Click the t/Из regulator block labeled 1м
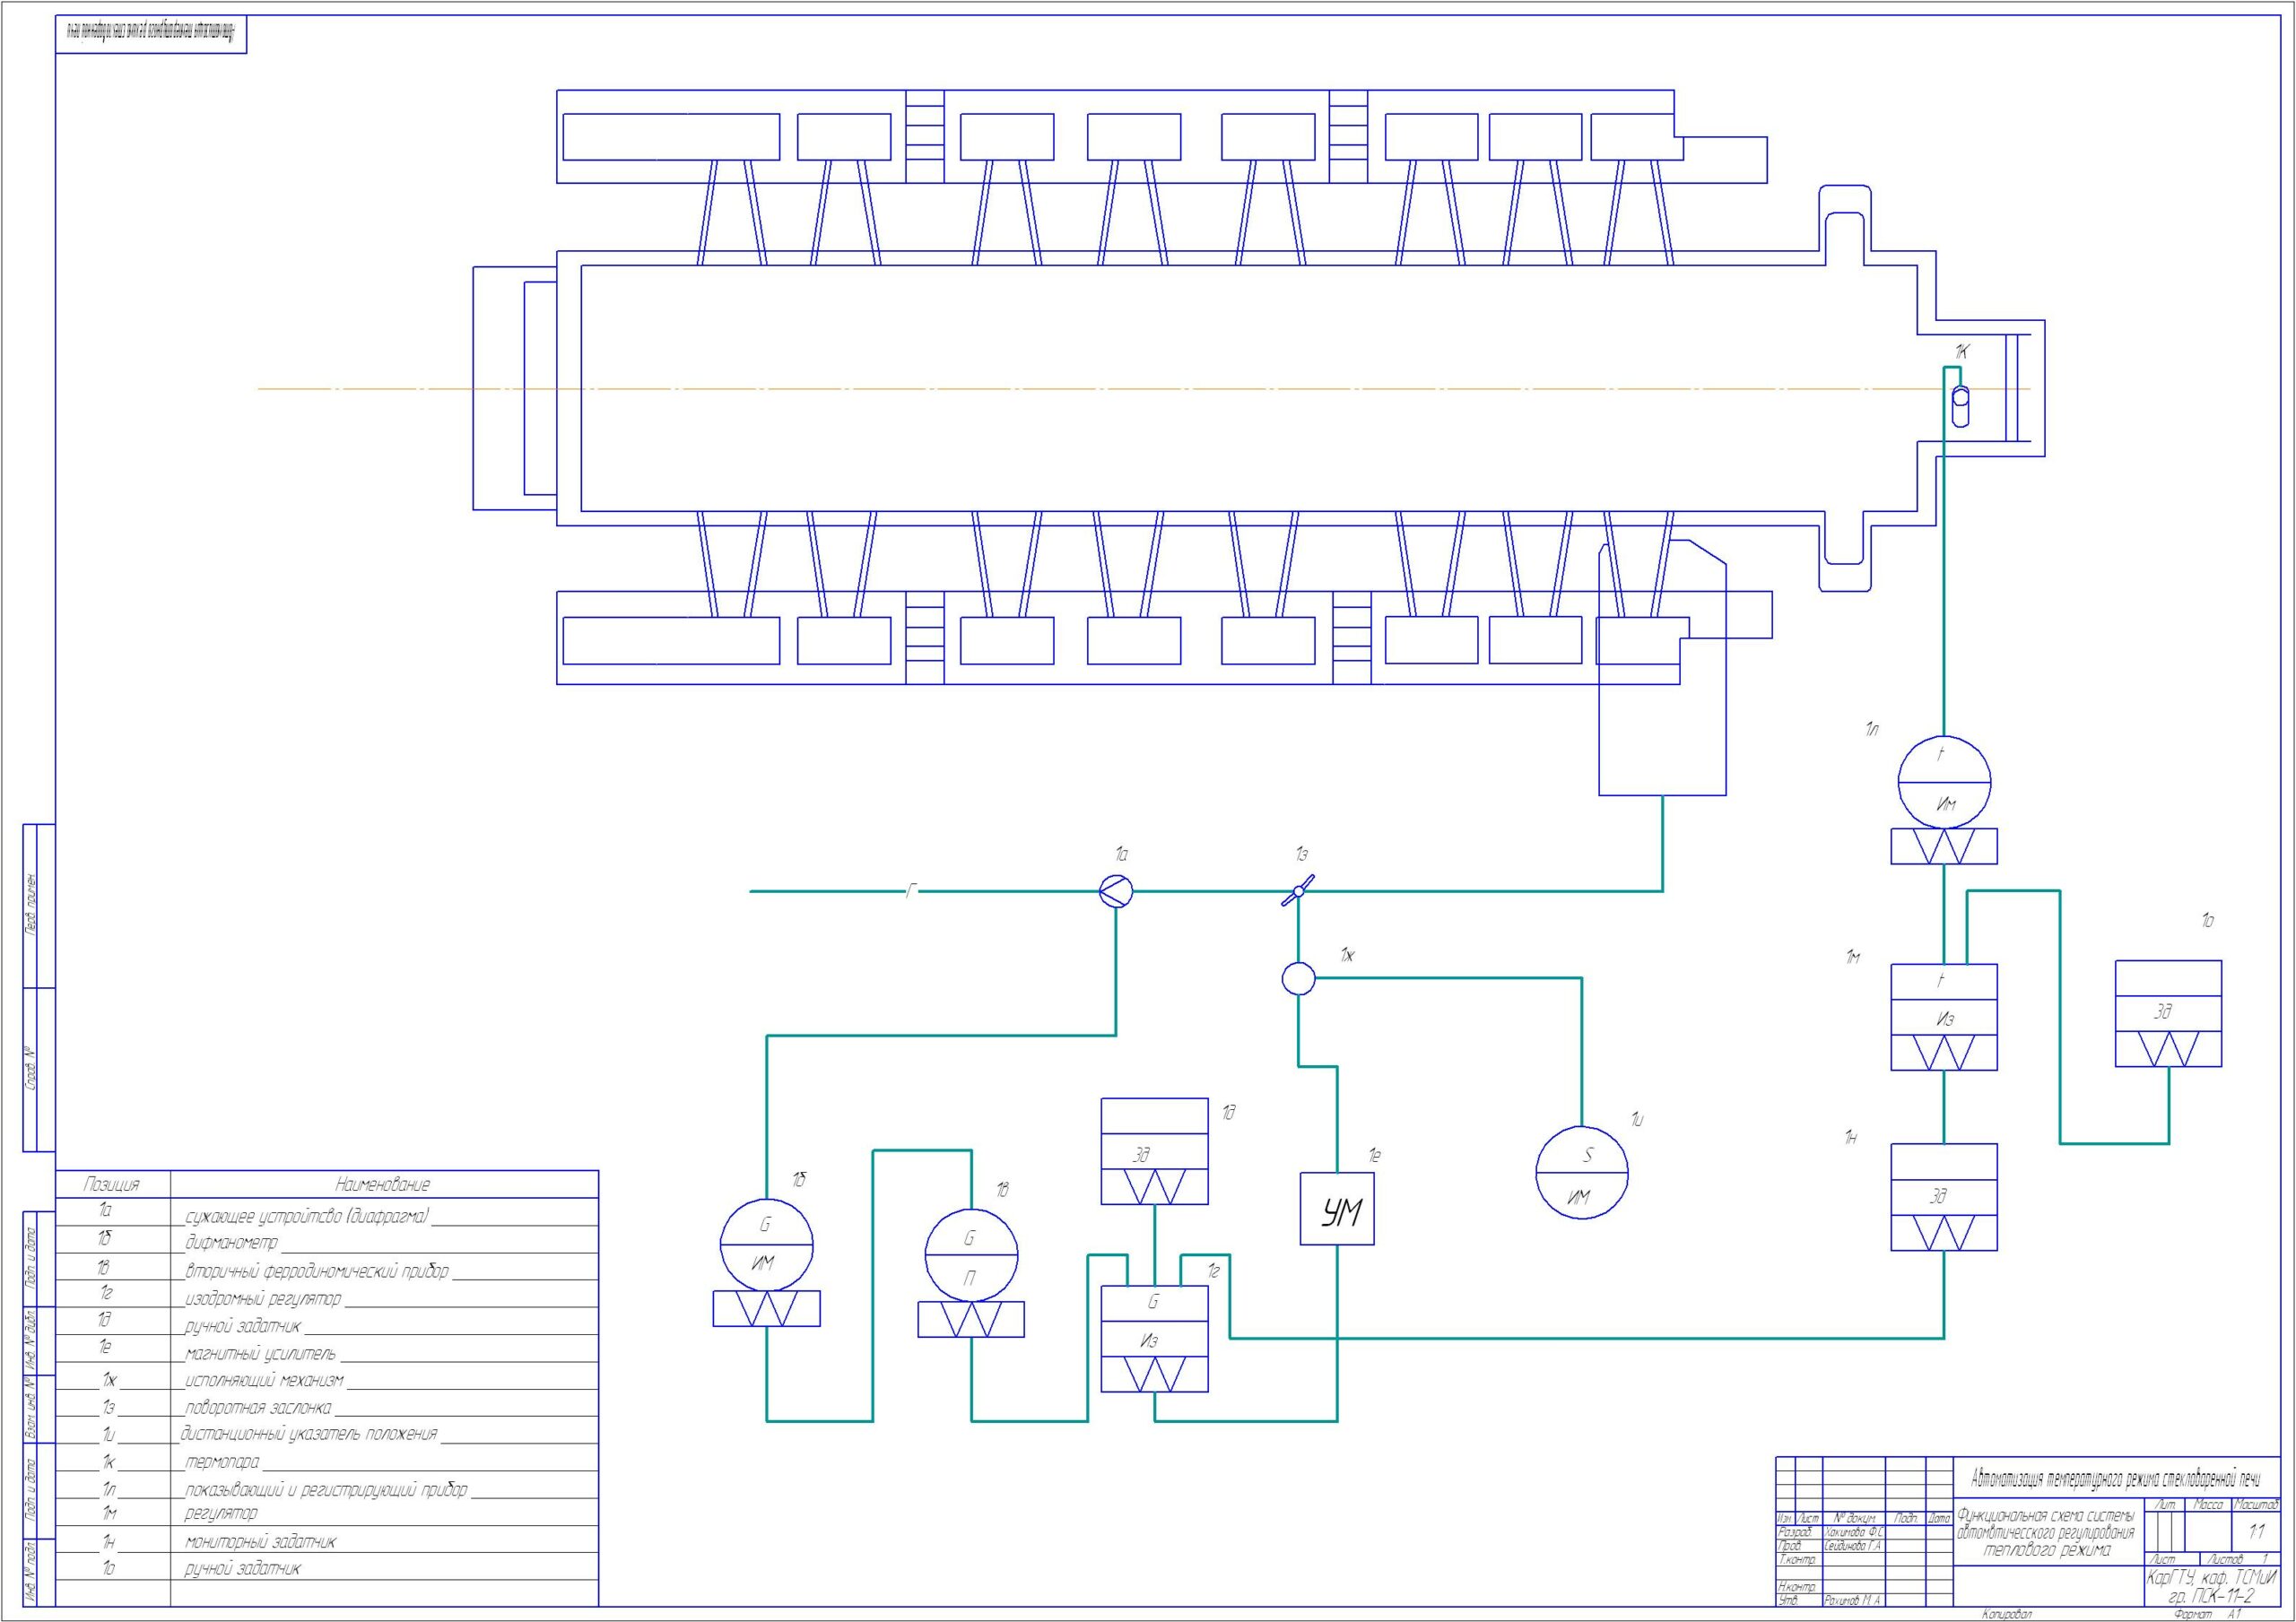 1944,1017
